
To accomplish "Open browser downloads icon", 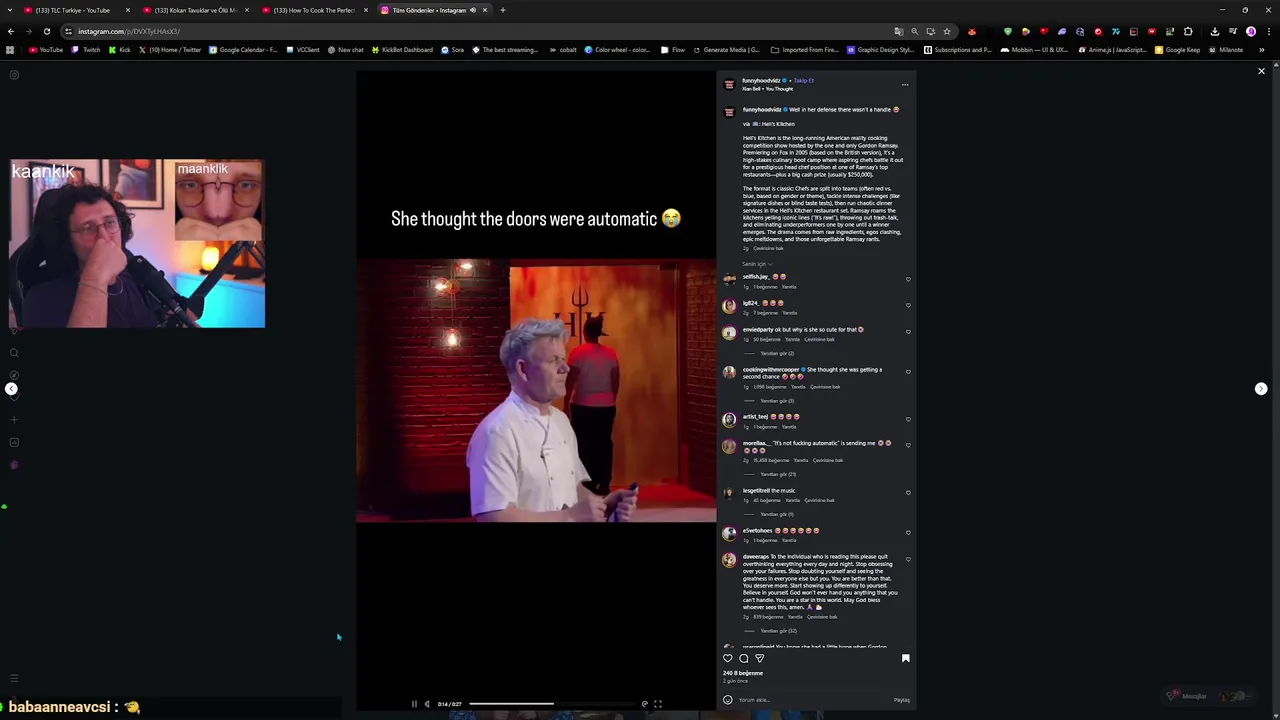I will (1214, 31).
